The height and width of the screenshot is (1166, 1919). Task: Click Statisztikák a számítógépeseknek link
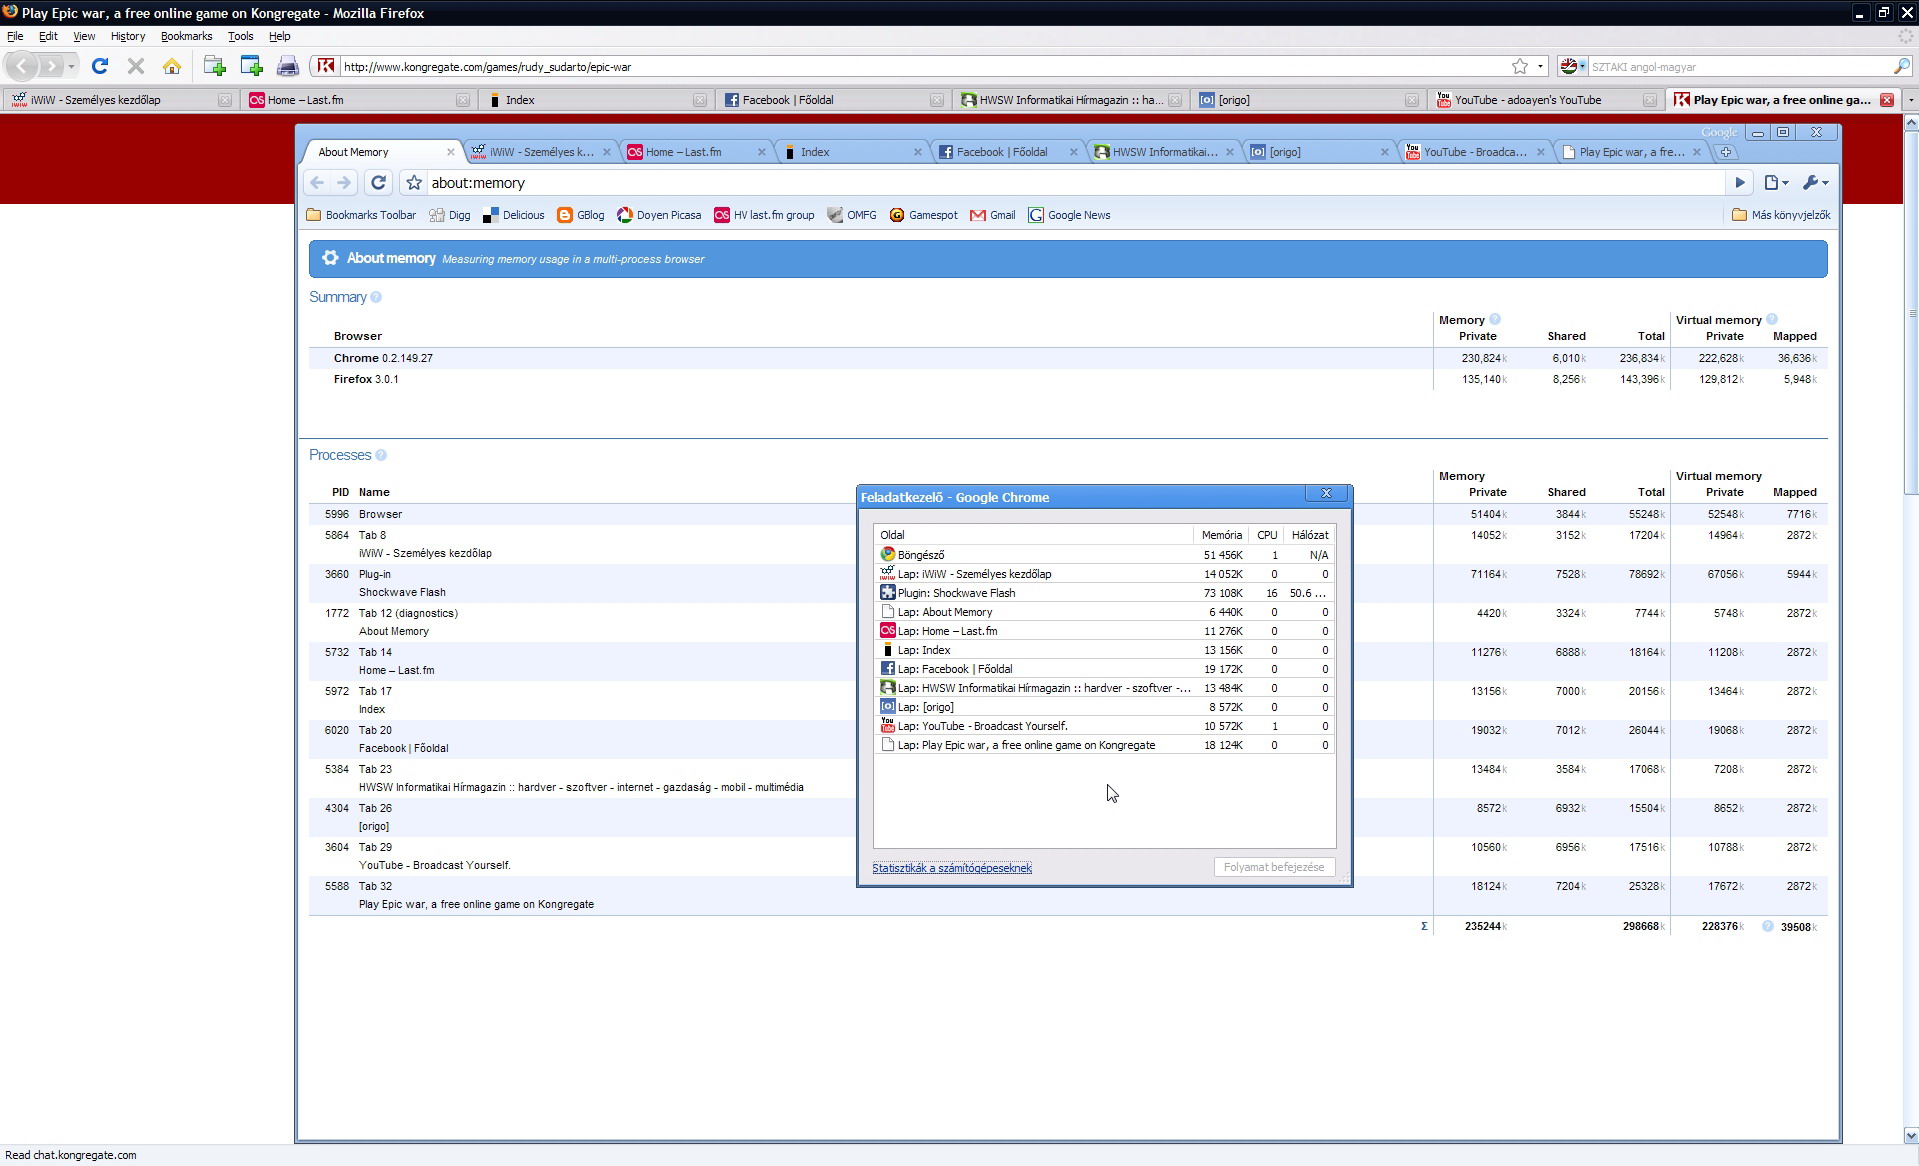952,868
